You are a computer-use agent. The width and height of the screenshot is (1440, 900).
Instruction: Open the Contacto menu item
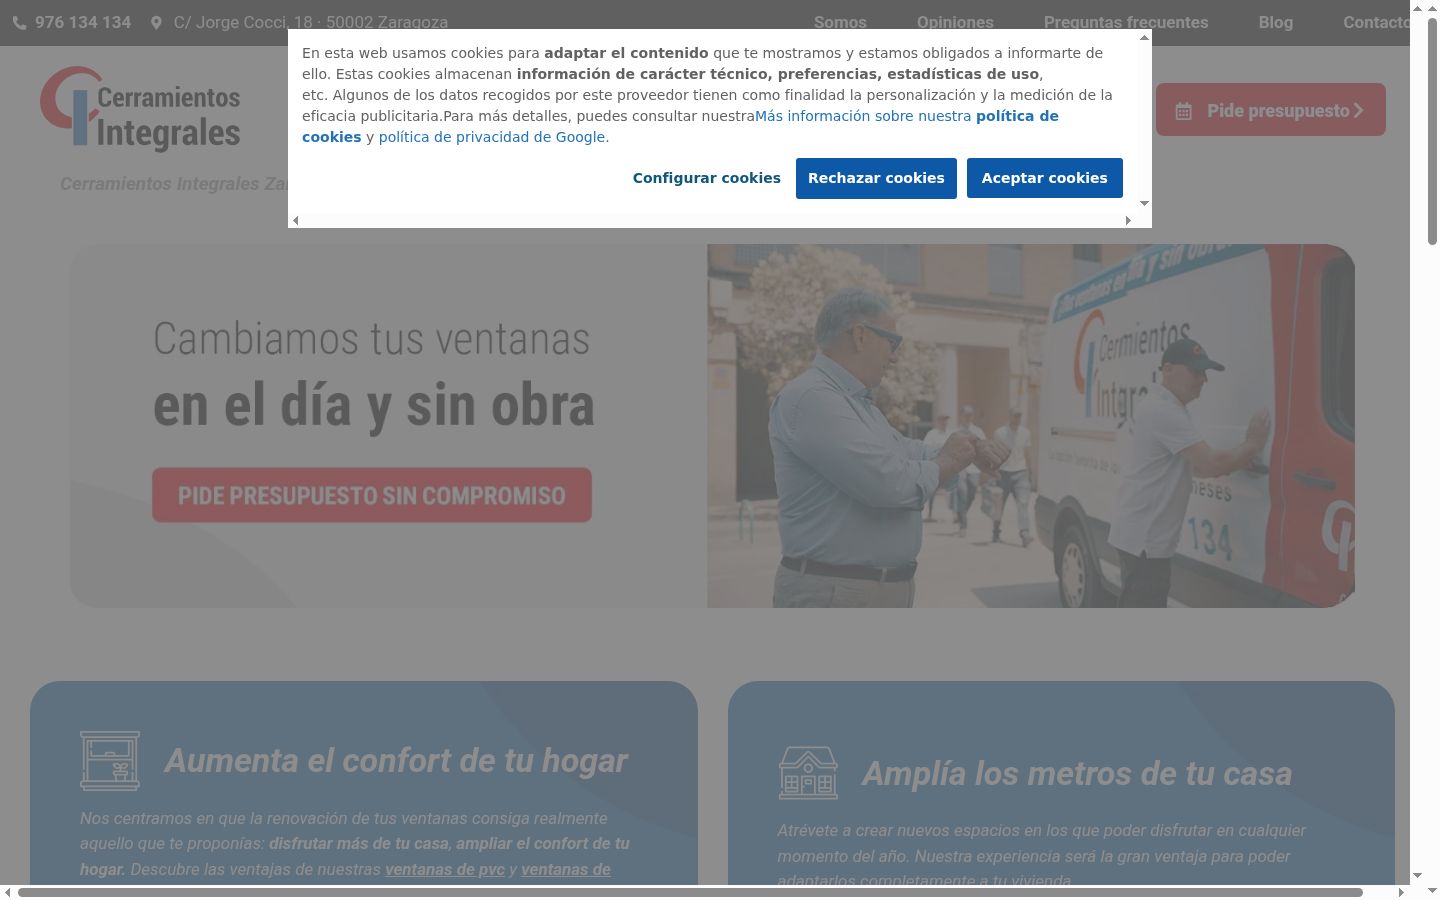click(1376, 22)
